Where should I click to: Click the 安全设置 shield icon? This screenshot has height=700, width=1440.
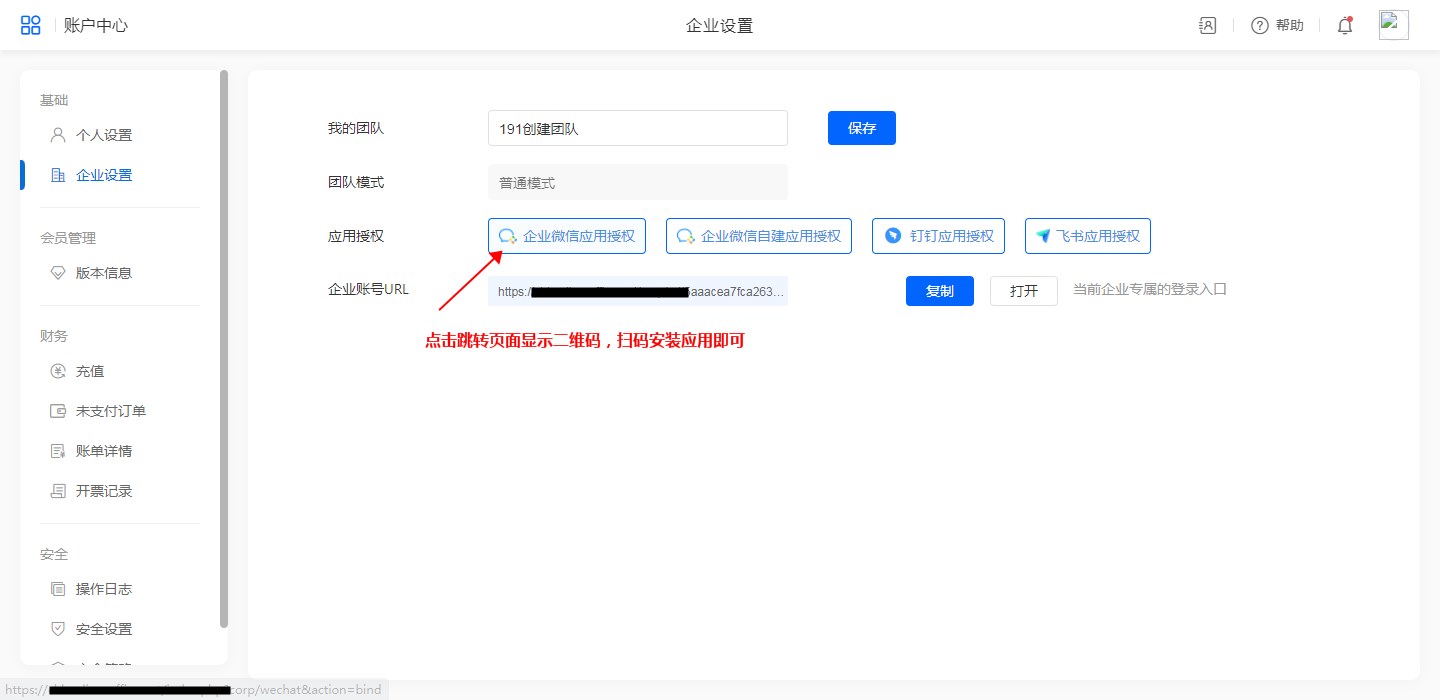point(58,629)
